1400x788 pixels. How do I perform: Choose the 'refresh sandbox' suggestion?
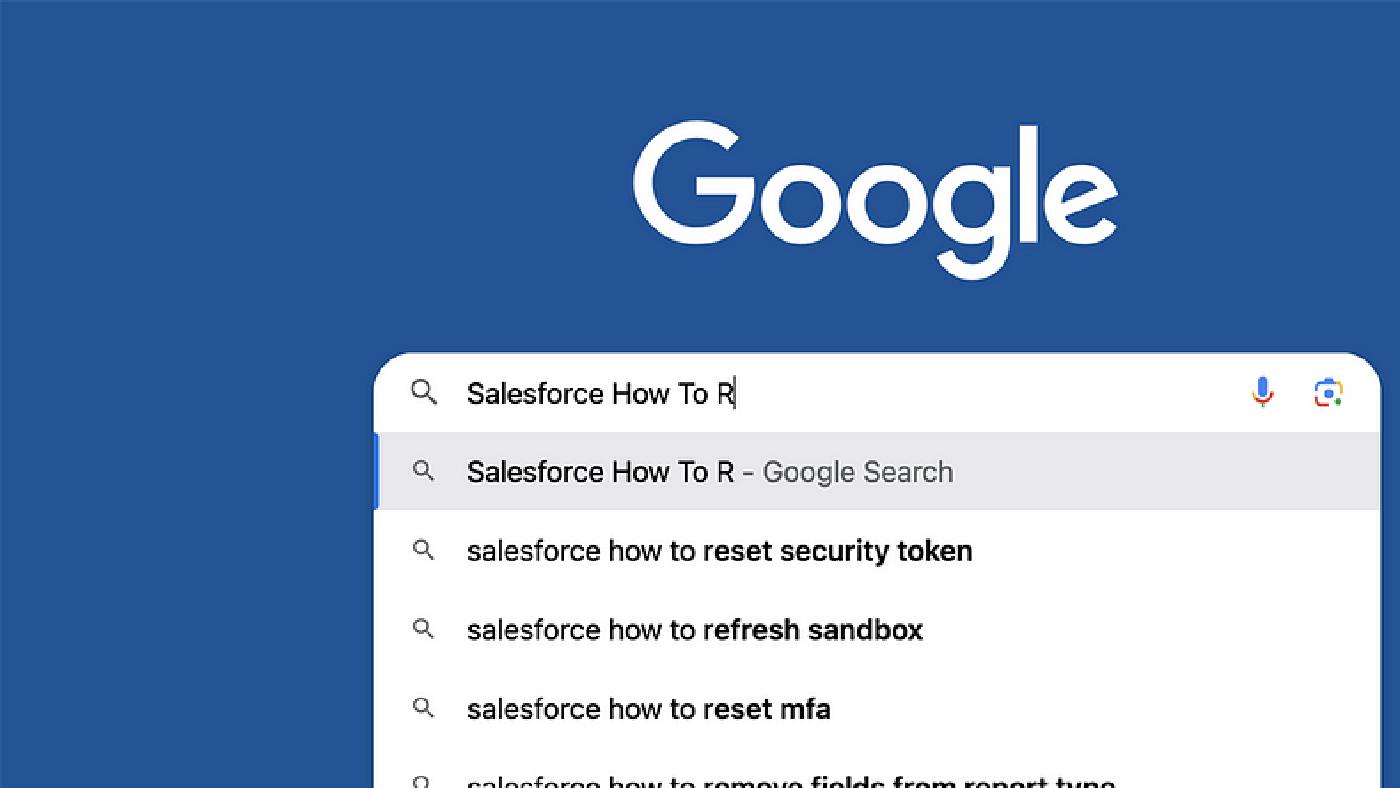click(x=695, y=629)
